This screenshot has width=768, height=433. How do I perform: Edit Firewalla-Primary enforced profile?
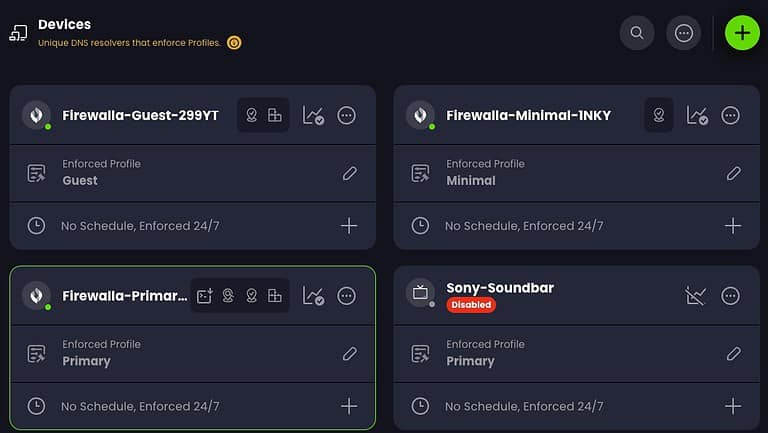[x=349, y=353]
